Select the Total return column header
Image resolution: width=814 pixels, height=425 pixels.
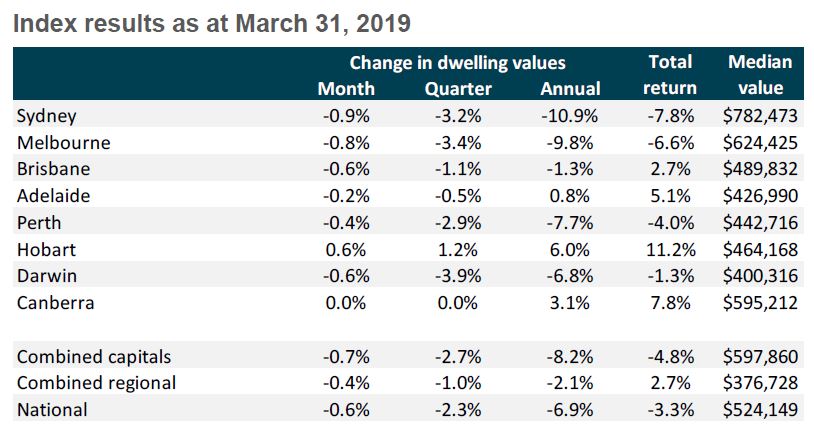click(x=671, y=75)
